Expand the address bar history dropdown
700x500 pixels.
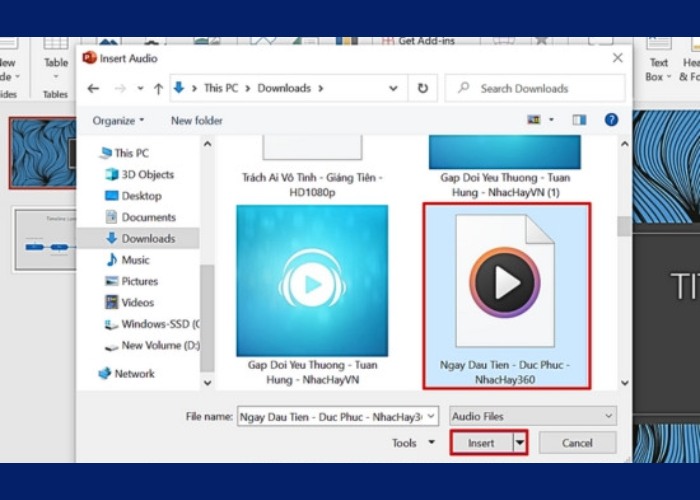393,88
